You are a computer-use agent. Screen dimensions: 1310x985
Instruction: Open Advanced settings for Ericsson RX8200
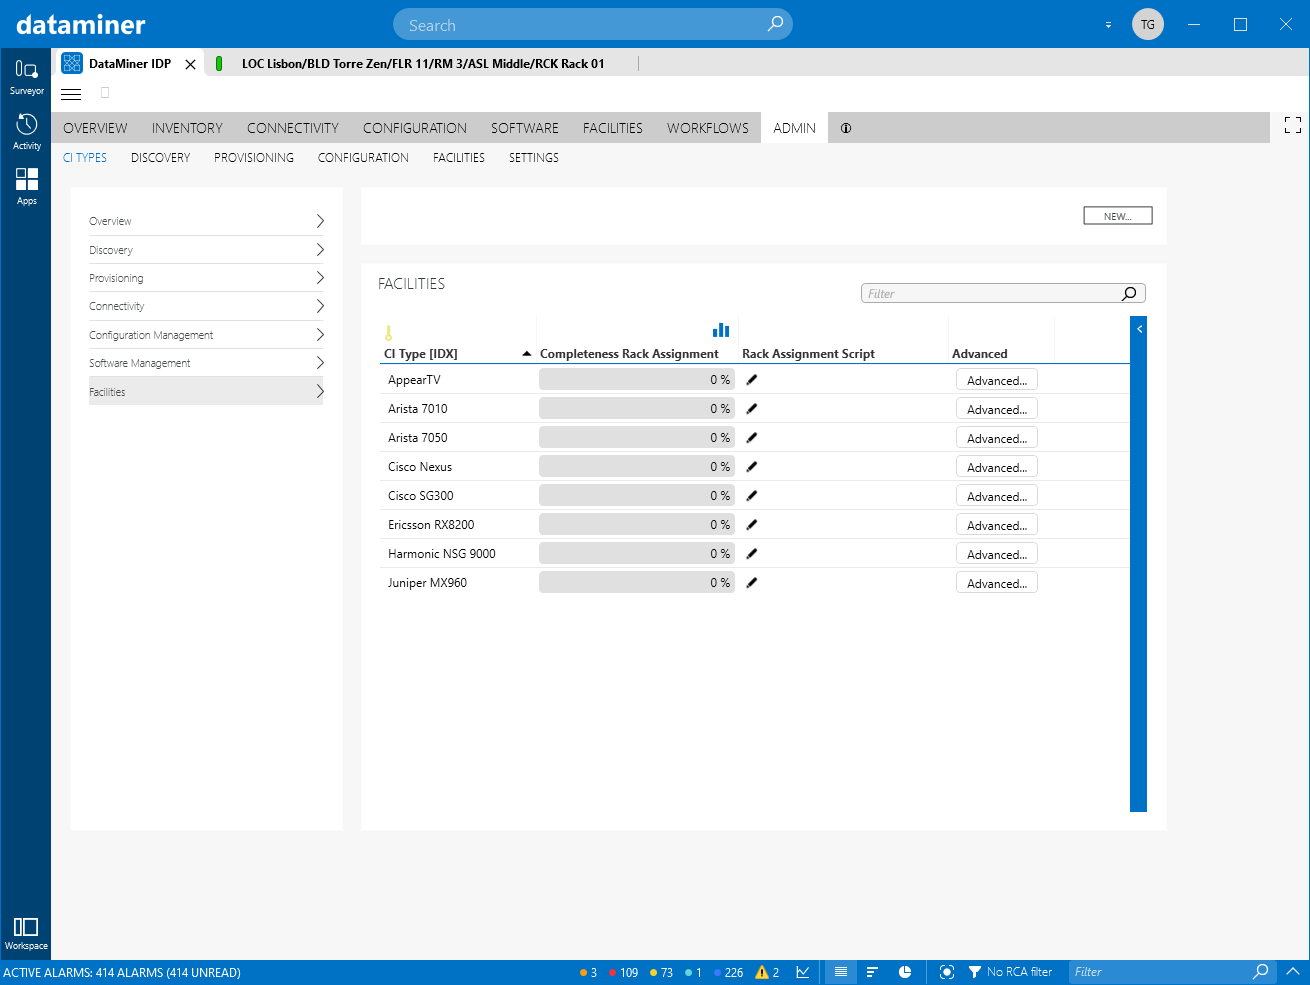[x=997, y=525]
